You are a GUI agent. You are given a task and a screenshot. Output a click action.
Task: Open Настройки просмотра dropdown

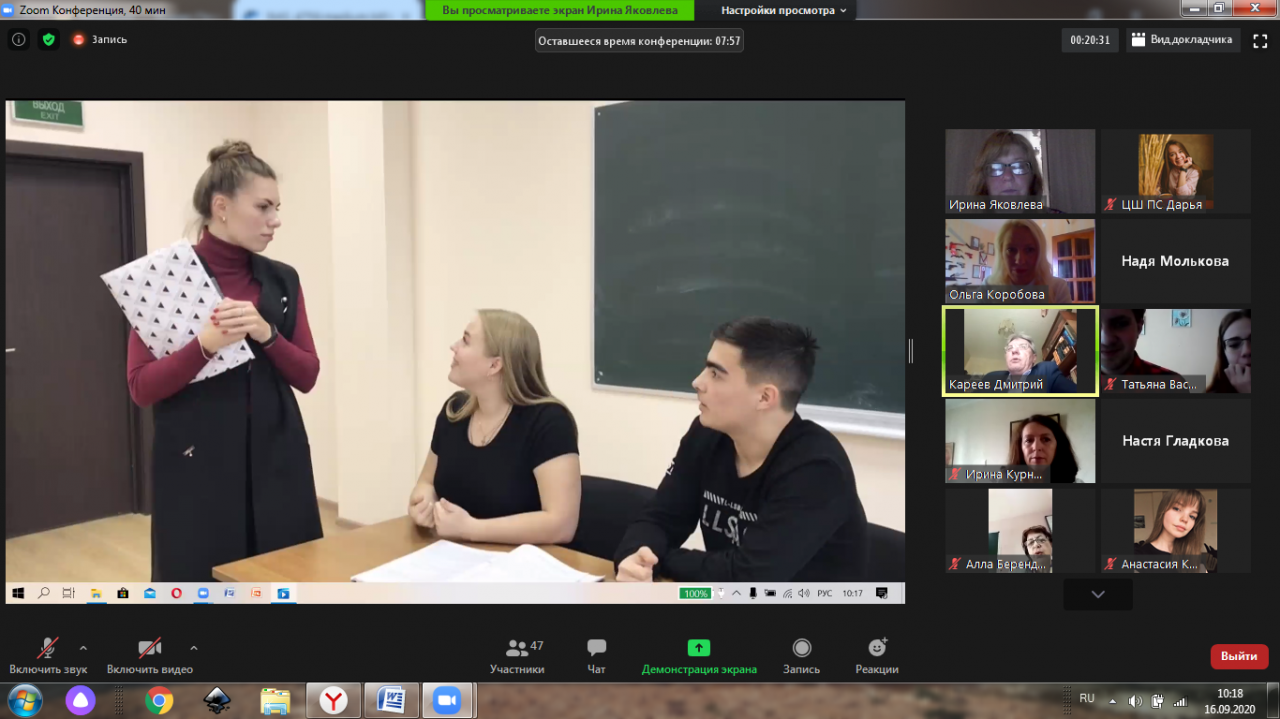(x=784, y=10)
